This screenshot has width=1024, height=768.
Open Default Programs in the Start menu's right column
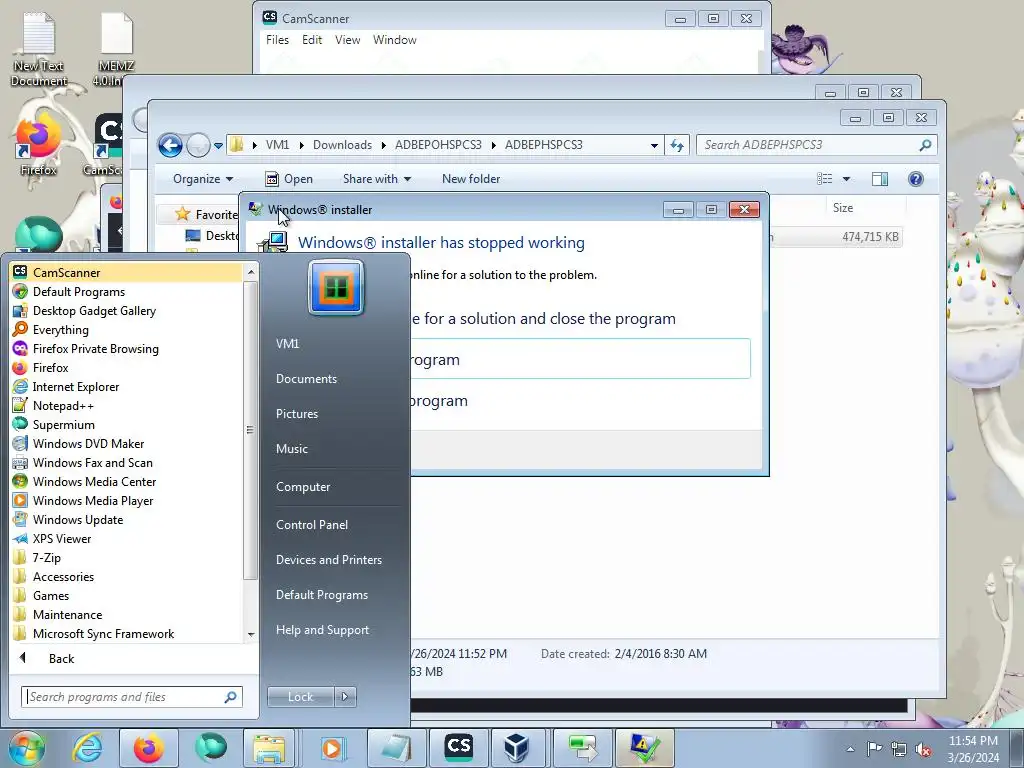tap(321, 595)
